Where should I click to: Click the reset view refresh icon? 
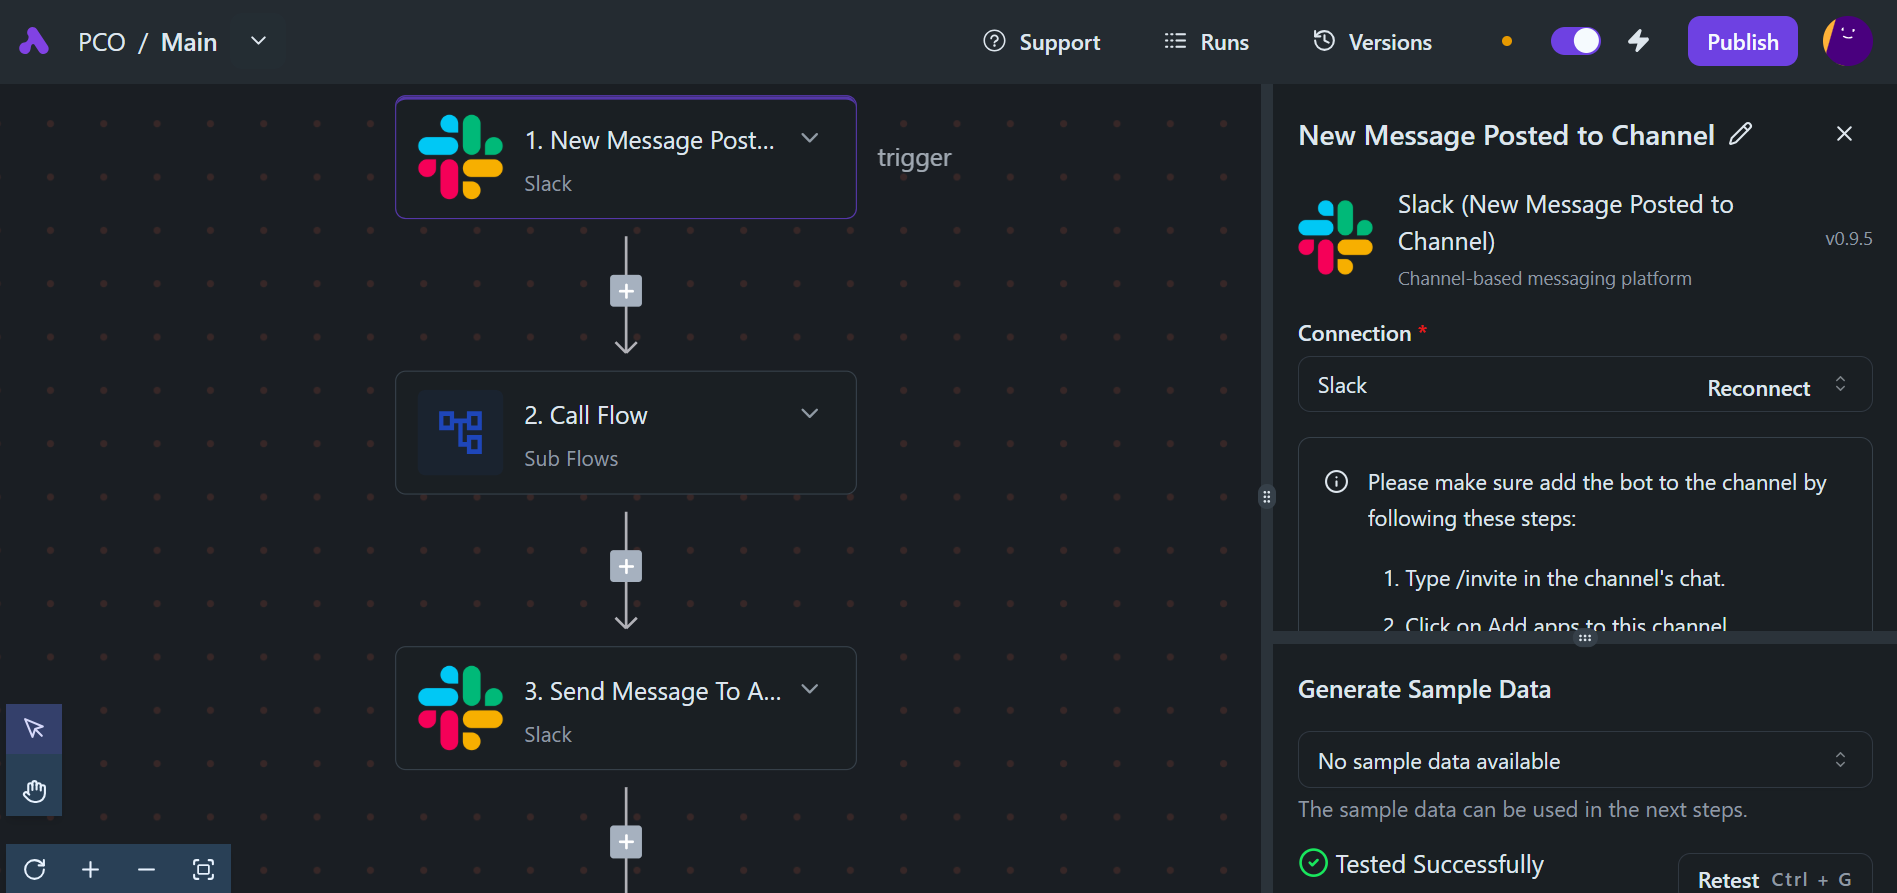click(x=35, y=869)
